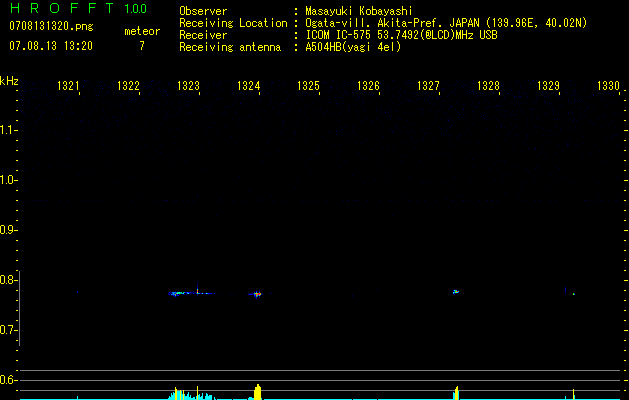The image size is (629, 400).
Task: Click the 1328 time axis marker
Action: pos(488,86)
